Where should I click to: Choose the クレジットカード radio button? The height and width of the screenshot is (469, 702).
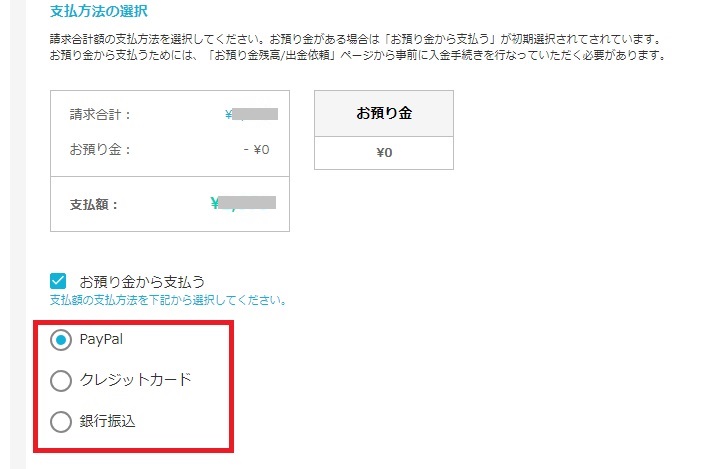pyautogui.click(x=61, y=381)
